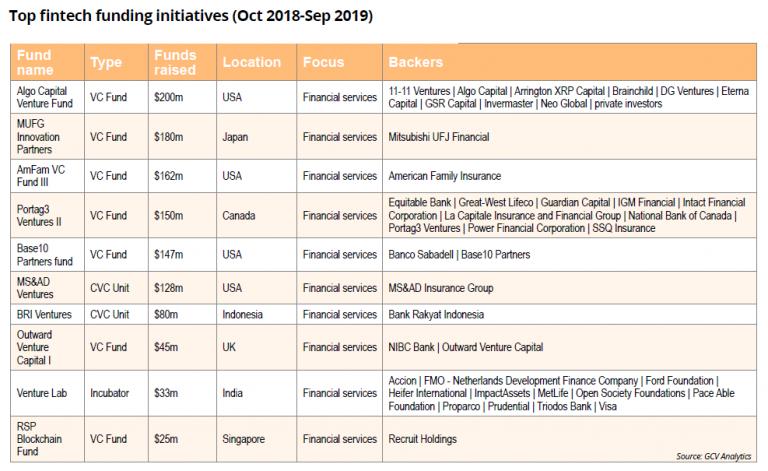This screenshot has width=768, height=471.
Task: Select the MS&AD Insurance Group backer cell
Action: click(440, 289)
